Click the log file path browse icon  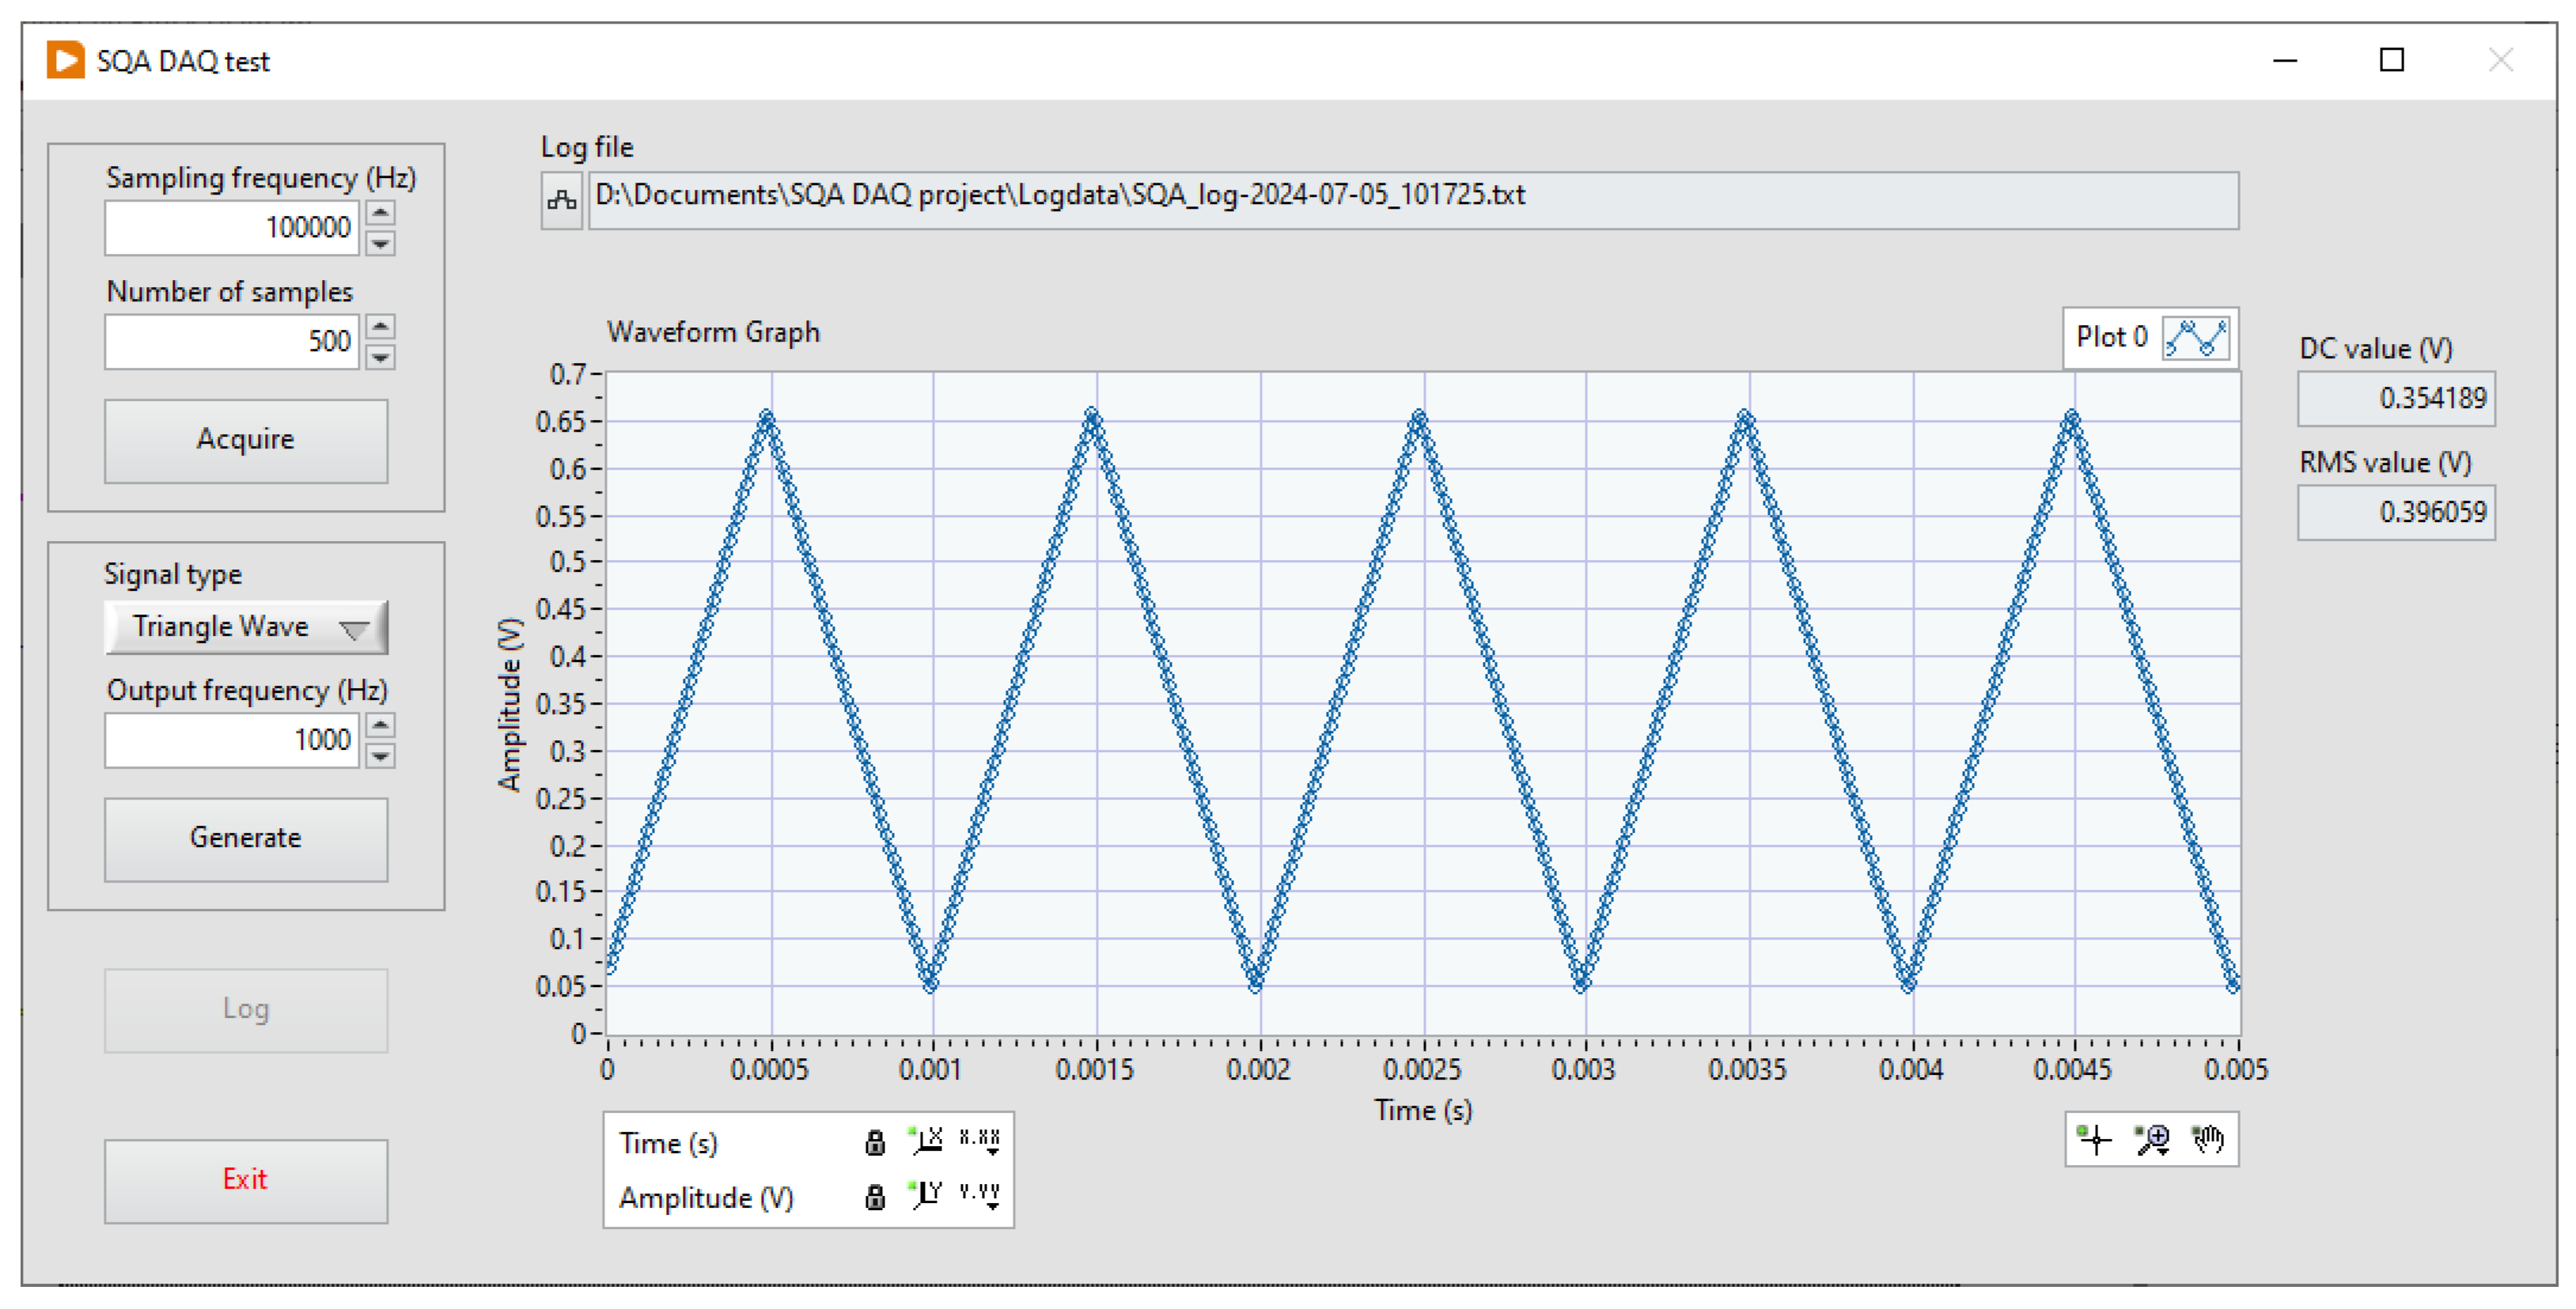point(562,201)
